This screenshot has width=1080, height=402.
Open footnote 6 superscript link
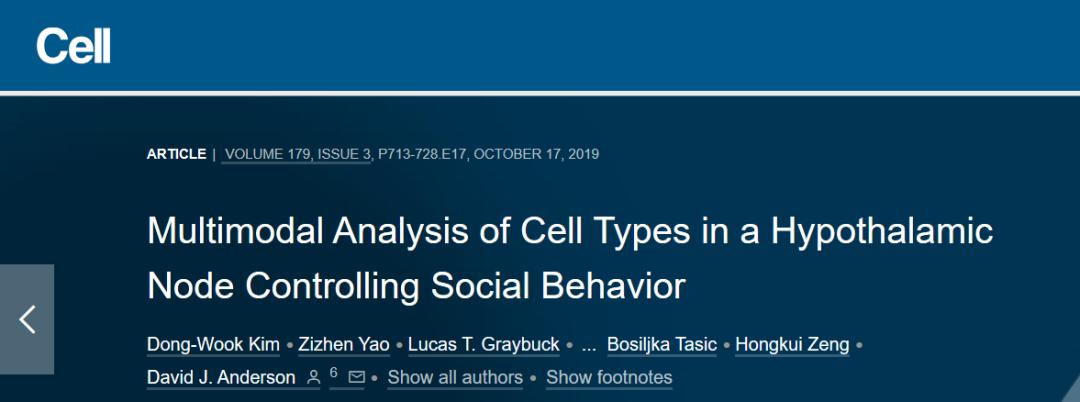point(334,372)
